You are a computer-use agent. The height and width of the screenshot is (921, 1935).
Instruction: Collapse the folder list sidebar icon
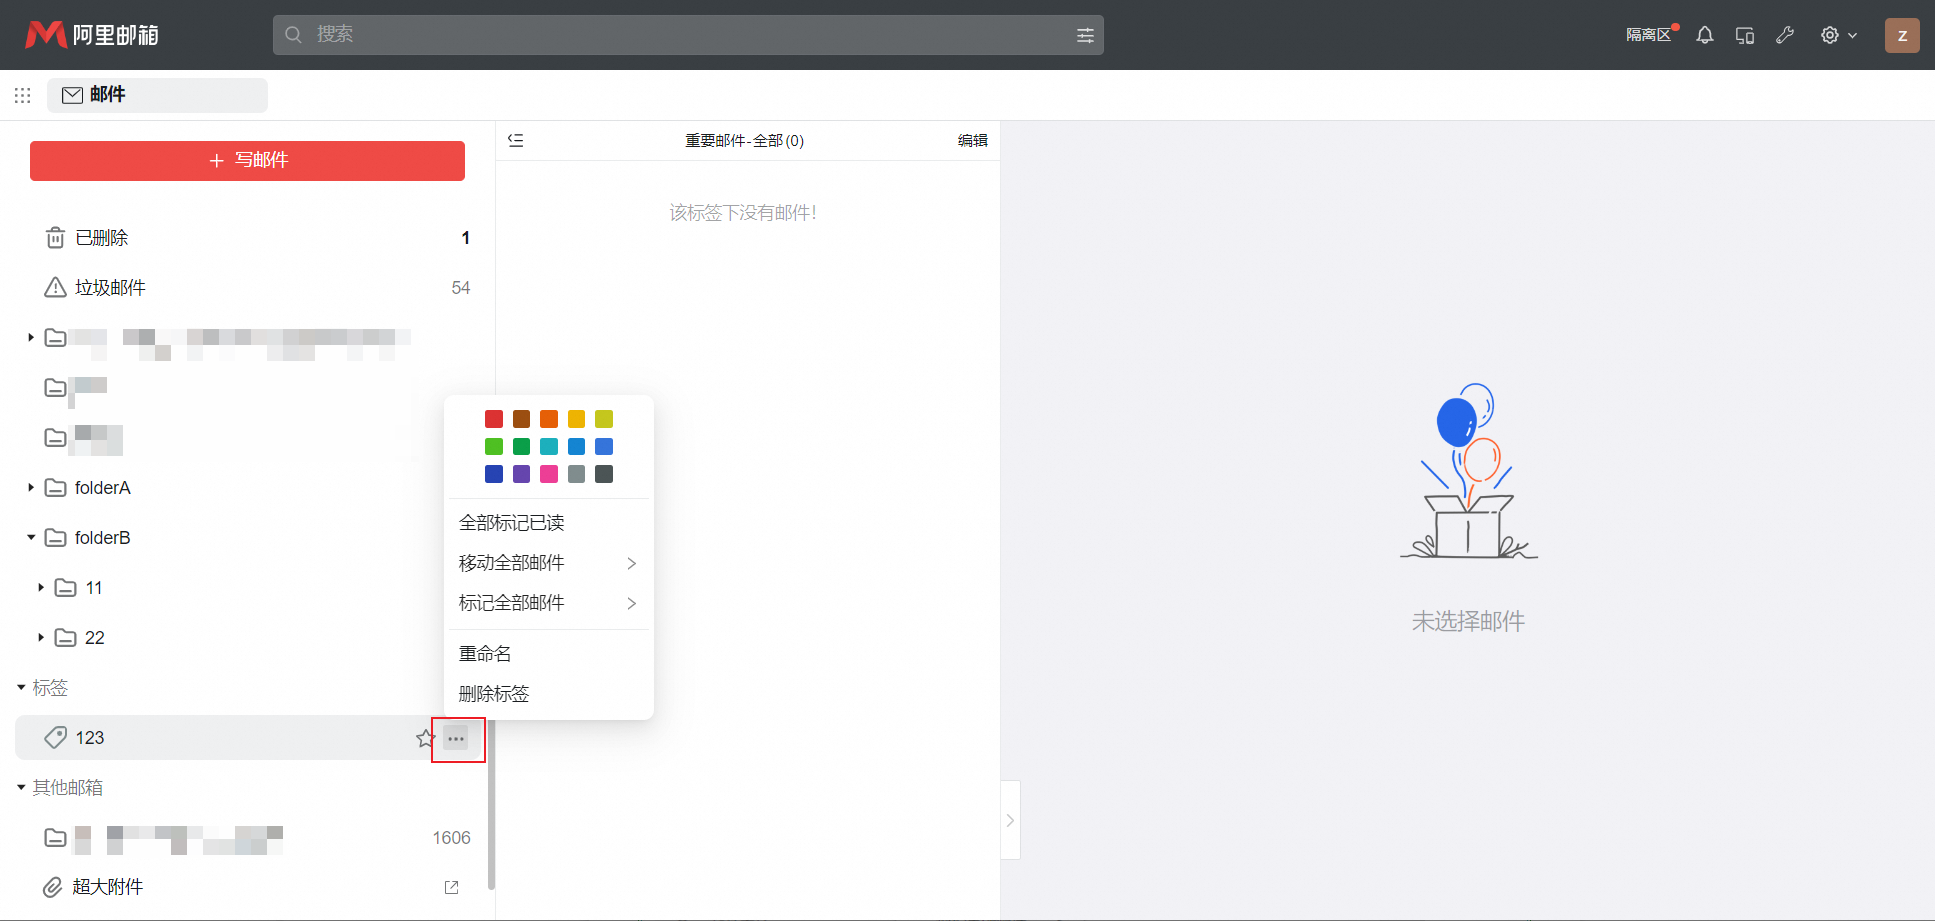point(516,140)
